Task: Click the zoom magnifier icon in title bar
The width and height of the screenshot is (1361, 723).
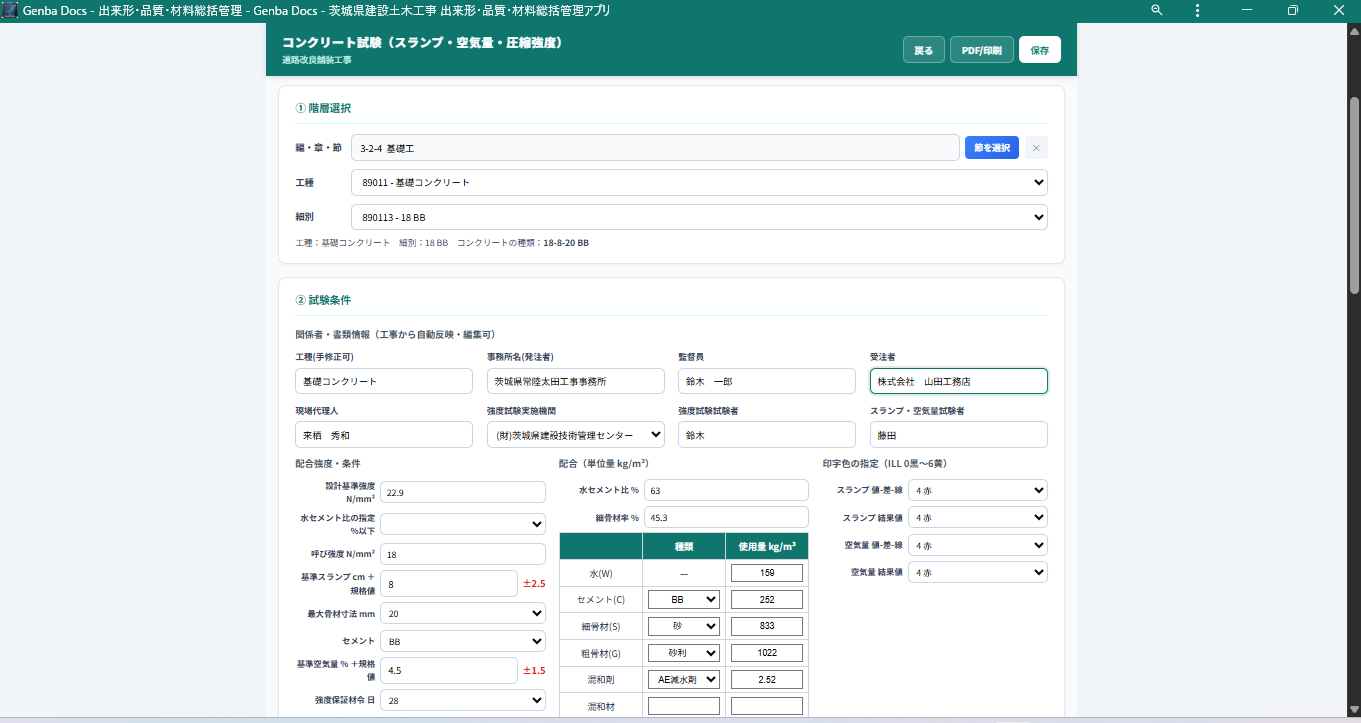Action: (x=1157, y=10)
